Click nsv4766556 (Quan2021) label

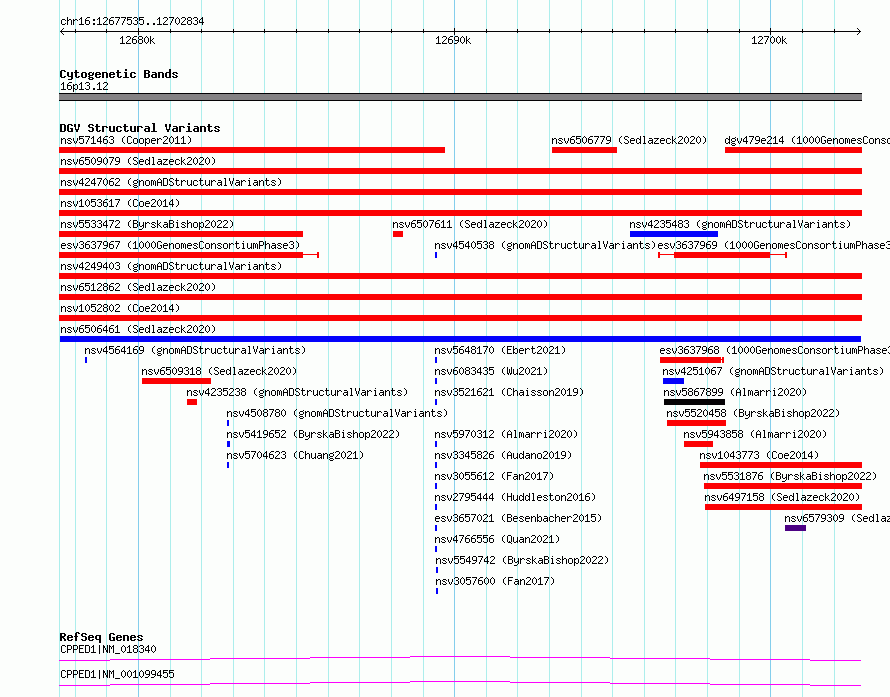(x=497, y=539)
